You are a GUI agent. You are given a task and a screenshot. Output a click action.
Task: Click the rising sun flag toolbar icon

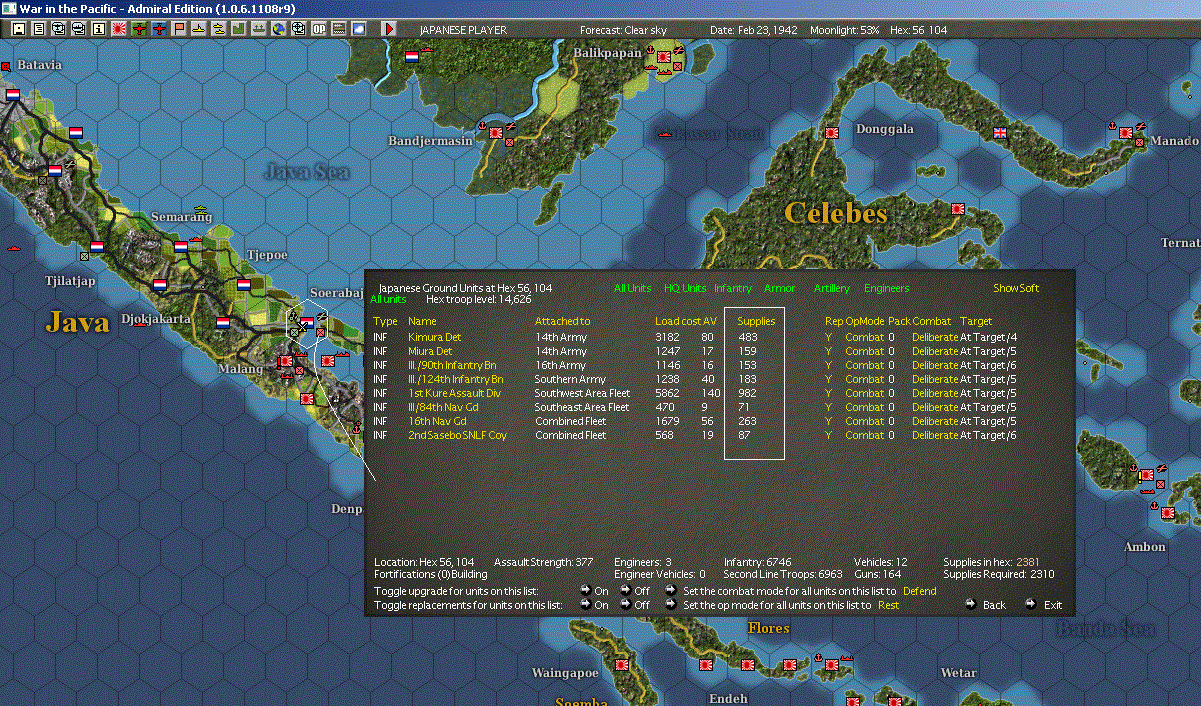[119, 29]
